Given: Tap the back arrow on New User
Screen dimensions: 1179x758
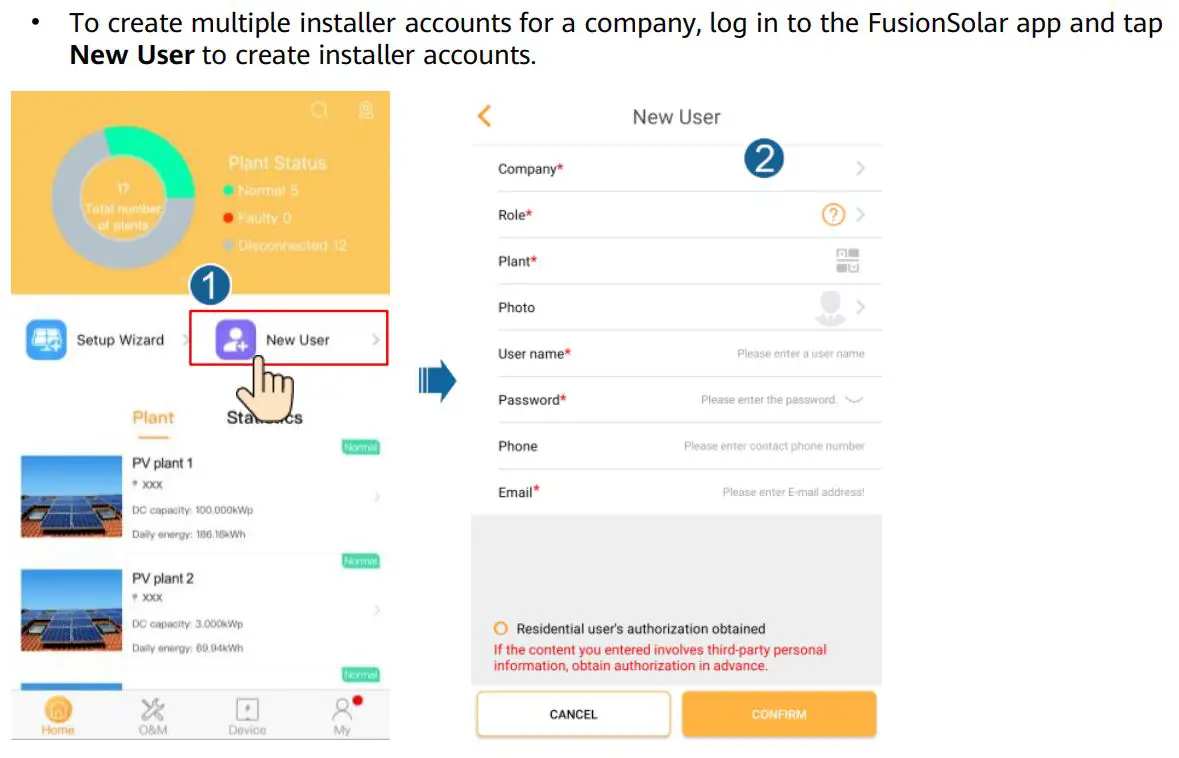Looking at the screenshot, I should 485,117.
